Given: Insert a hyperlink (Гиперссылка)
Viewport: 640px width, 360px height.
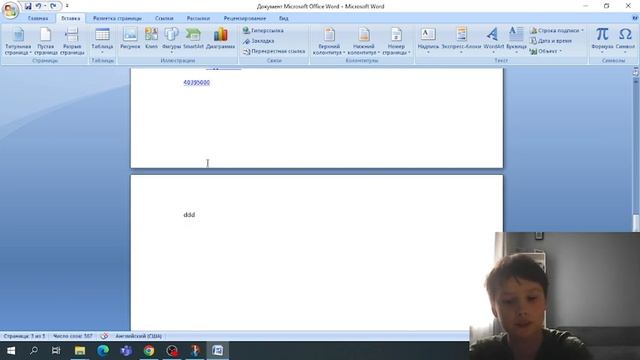Looking at the screenshot, I should pyautogui.click(x=263, y=31).
